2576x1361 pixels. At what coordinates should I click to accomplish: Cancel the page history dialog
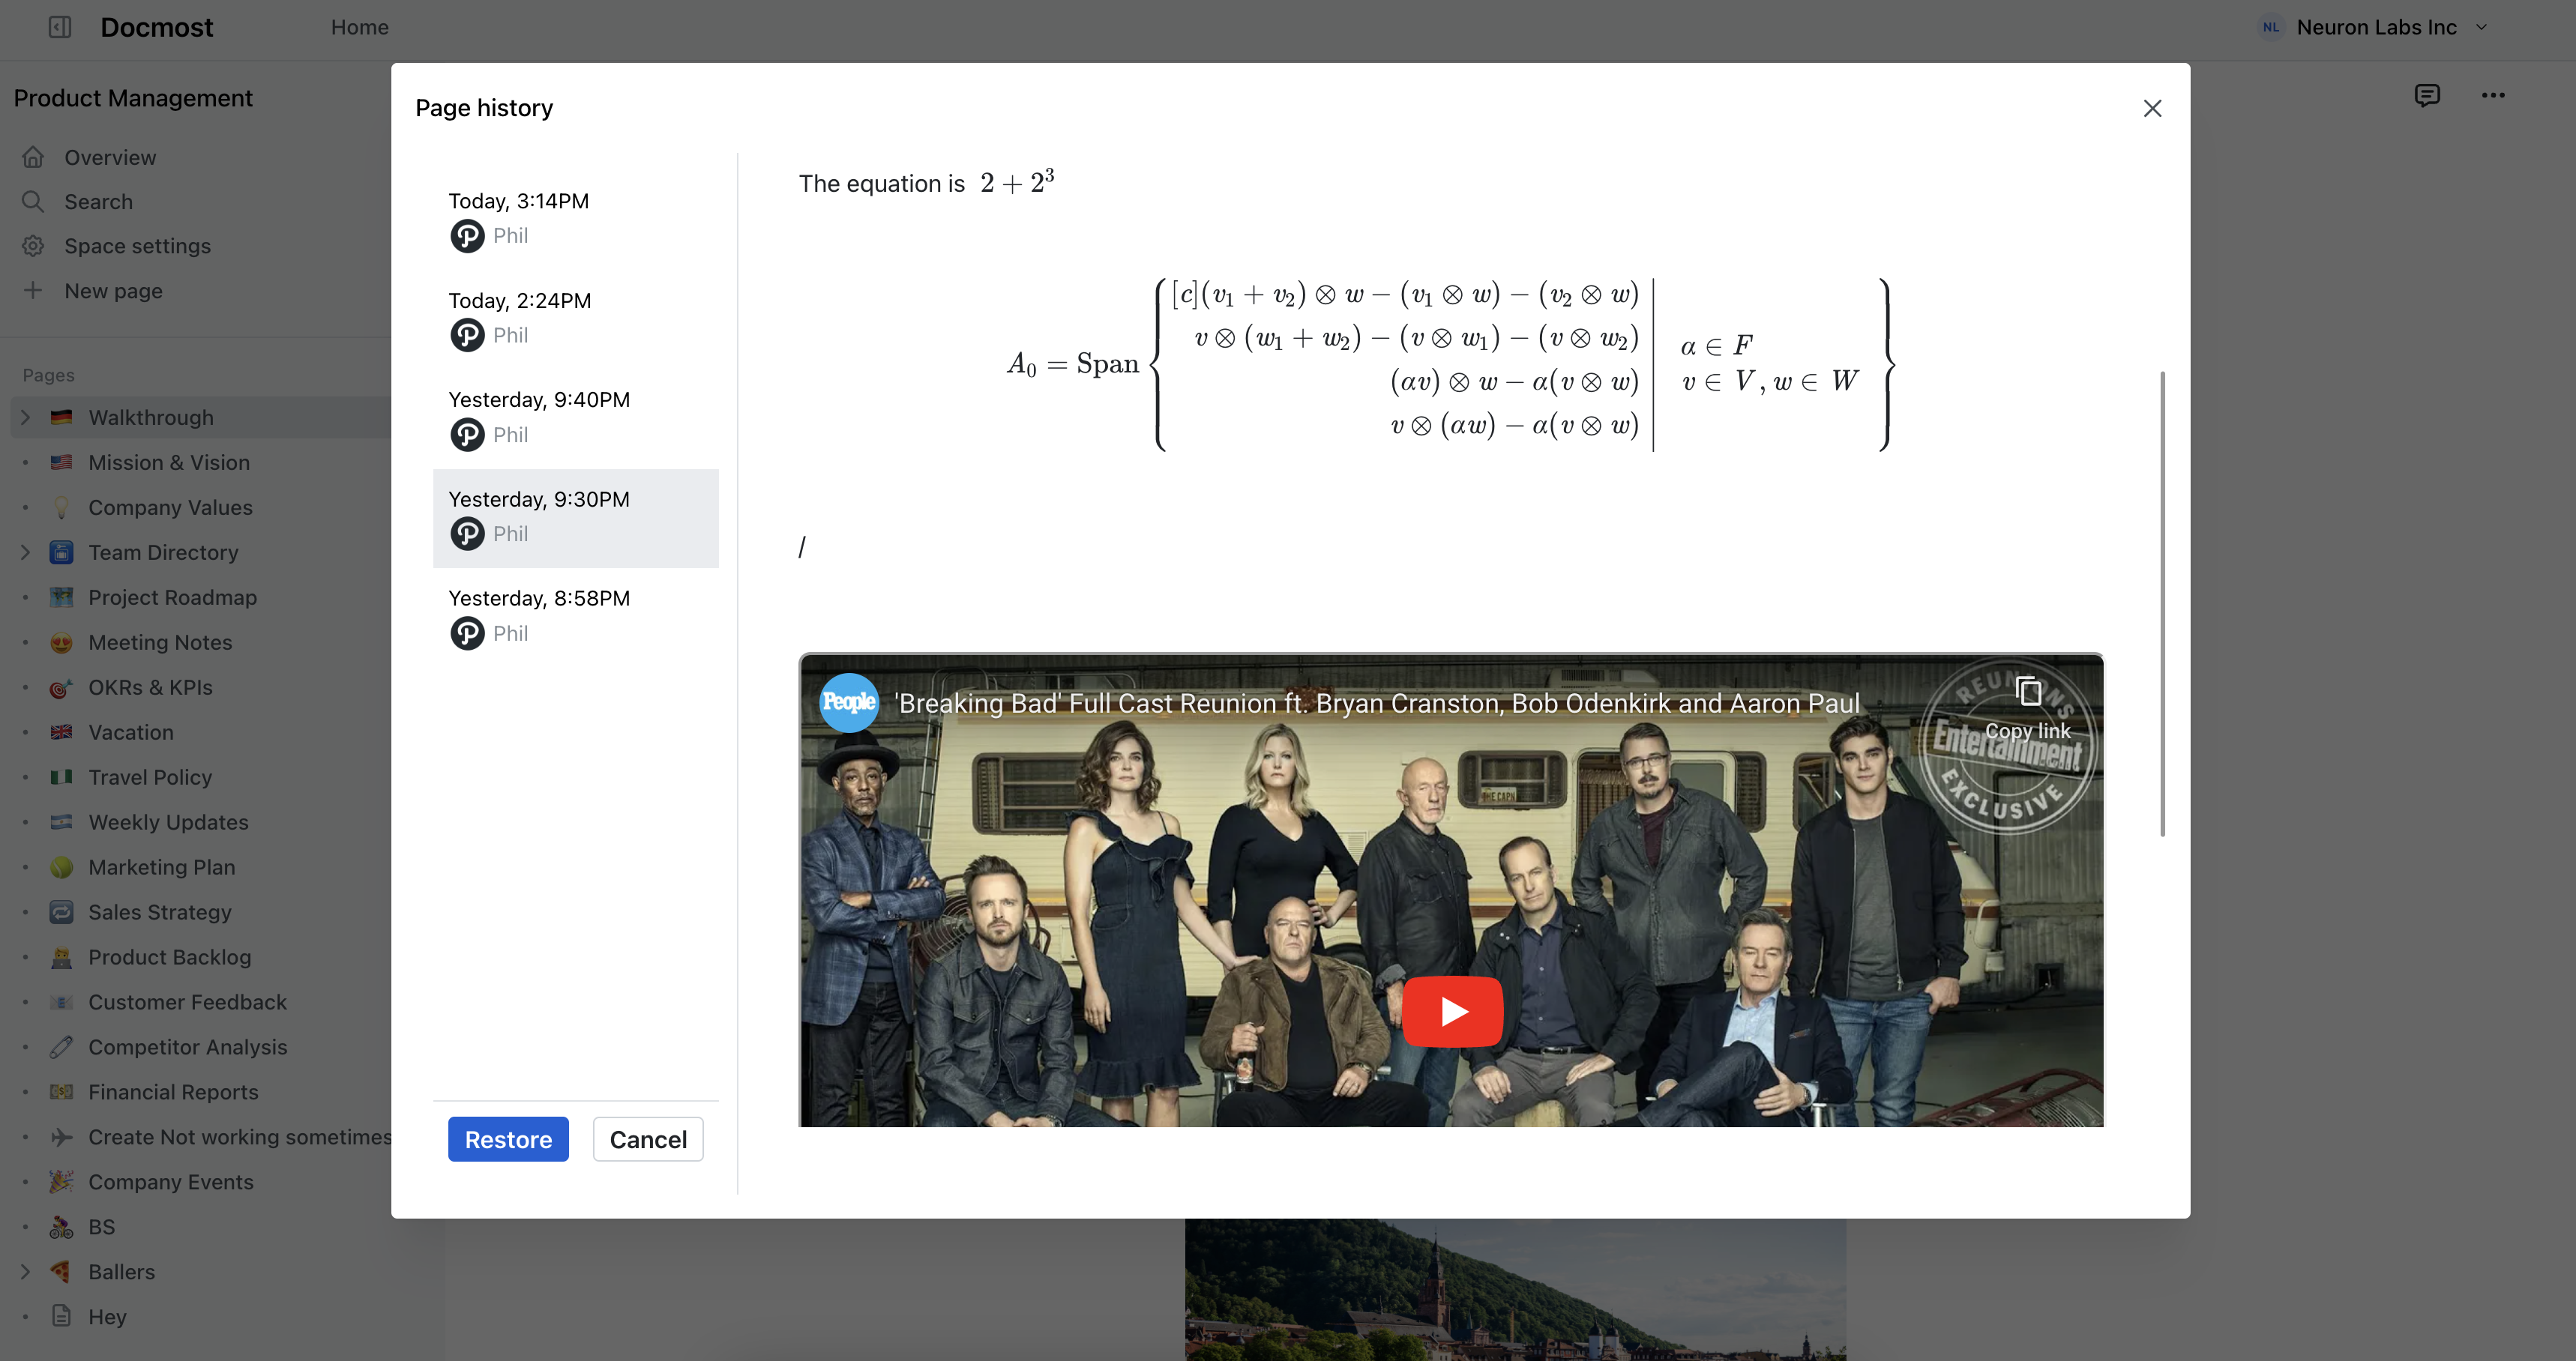pos(648,1139)
